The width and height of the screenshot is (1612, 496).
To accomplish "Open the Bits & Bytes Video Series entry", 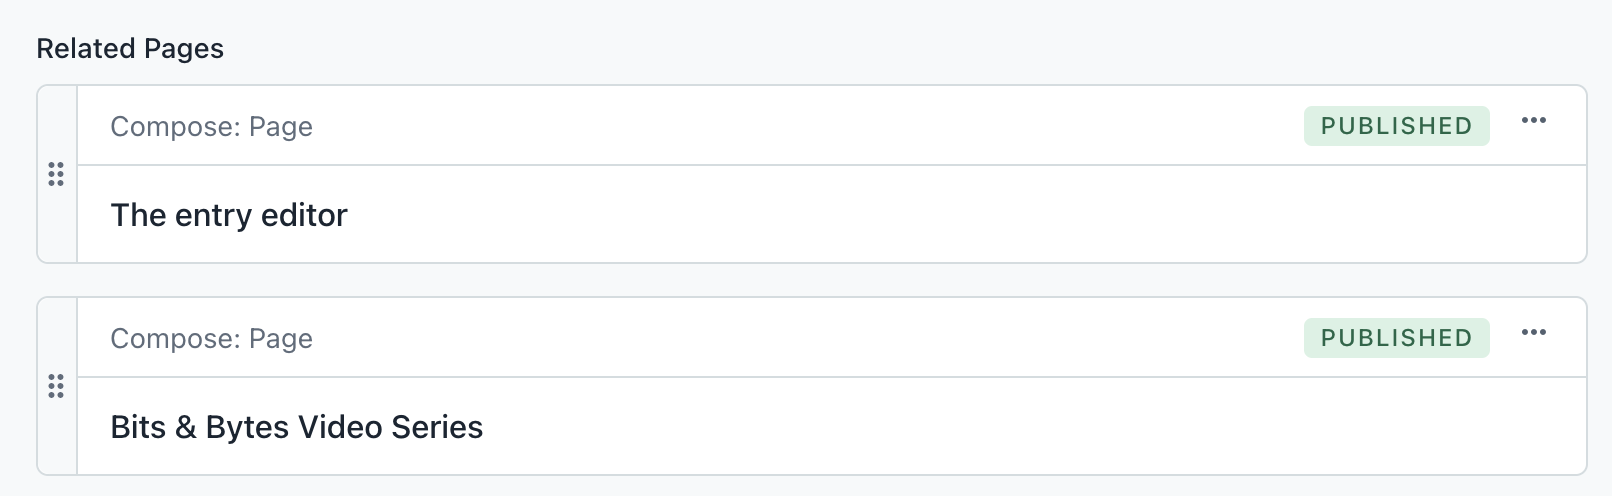I will point(296,427).
